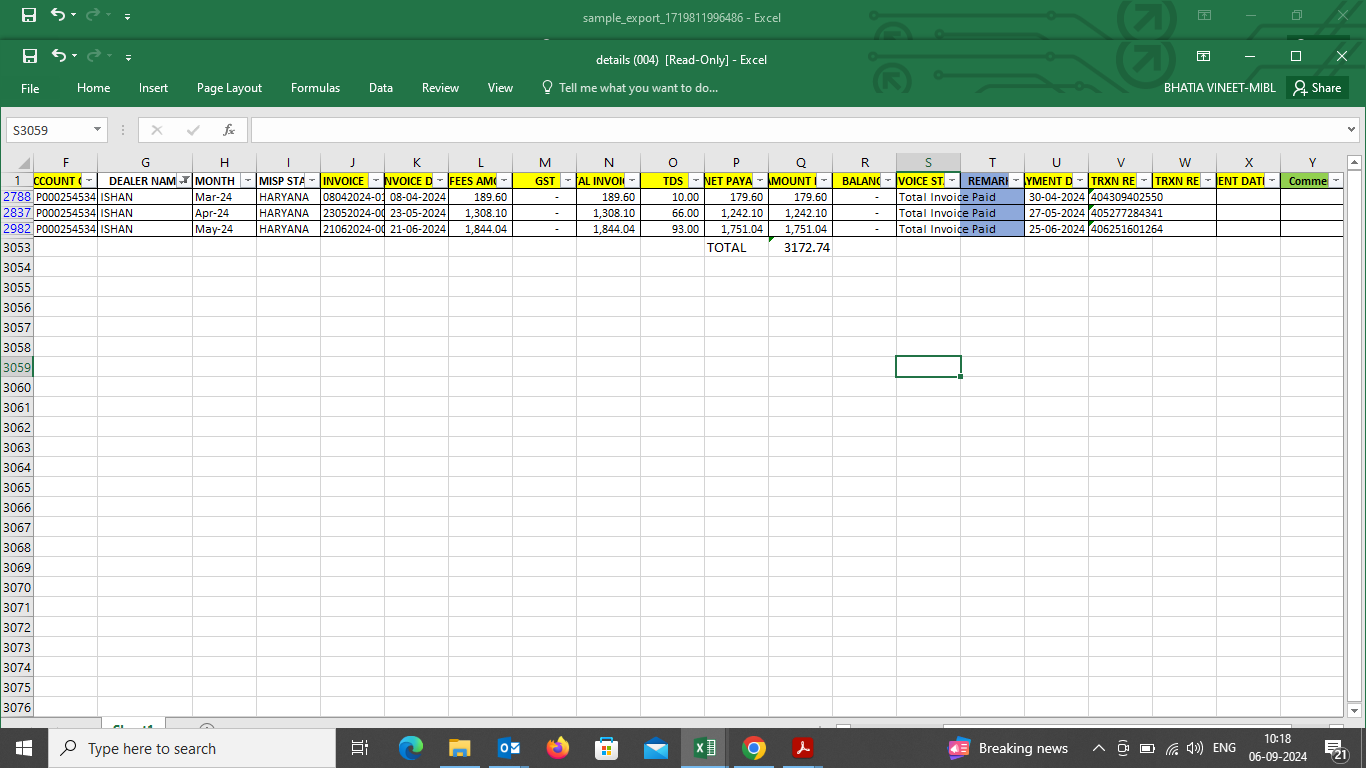Open the REMARKS column filter dropdown
Viewport: 1366px width, 768px height.
pyautogui.click(x=1016, y=181)
